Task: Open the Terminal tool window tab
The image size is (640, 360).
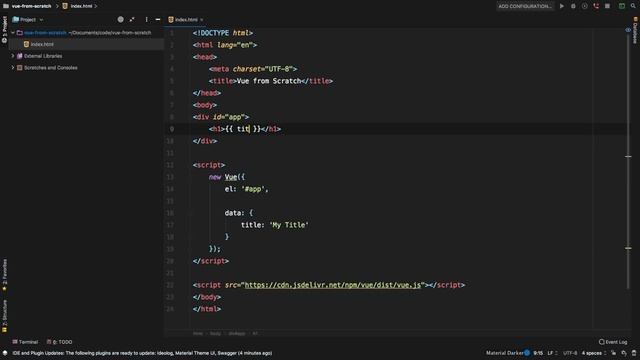Action: (x=25, y=342)
